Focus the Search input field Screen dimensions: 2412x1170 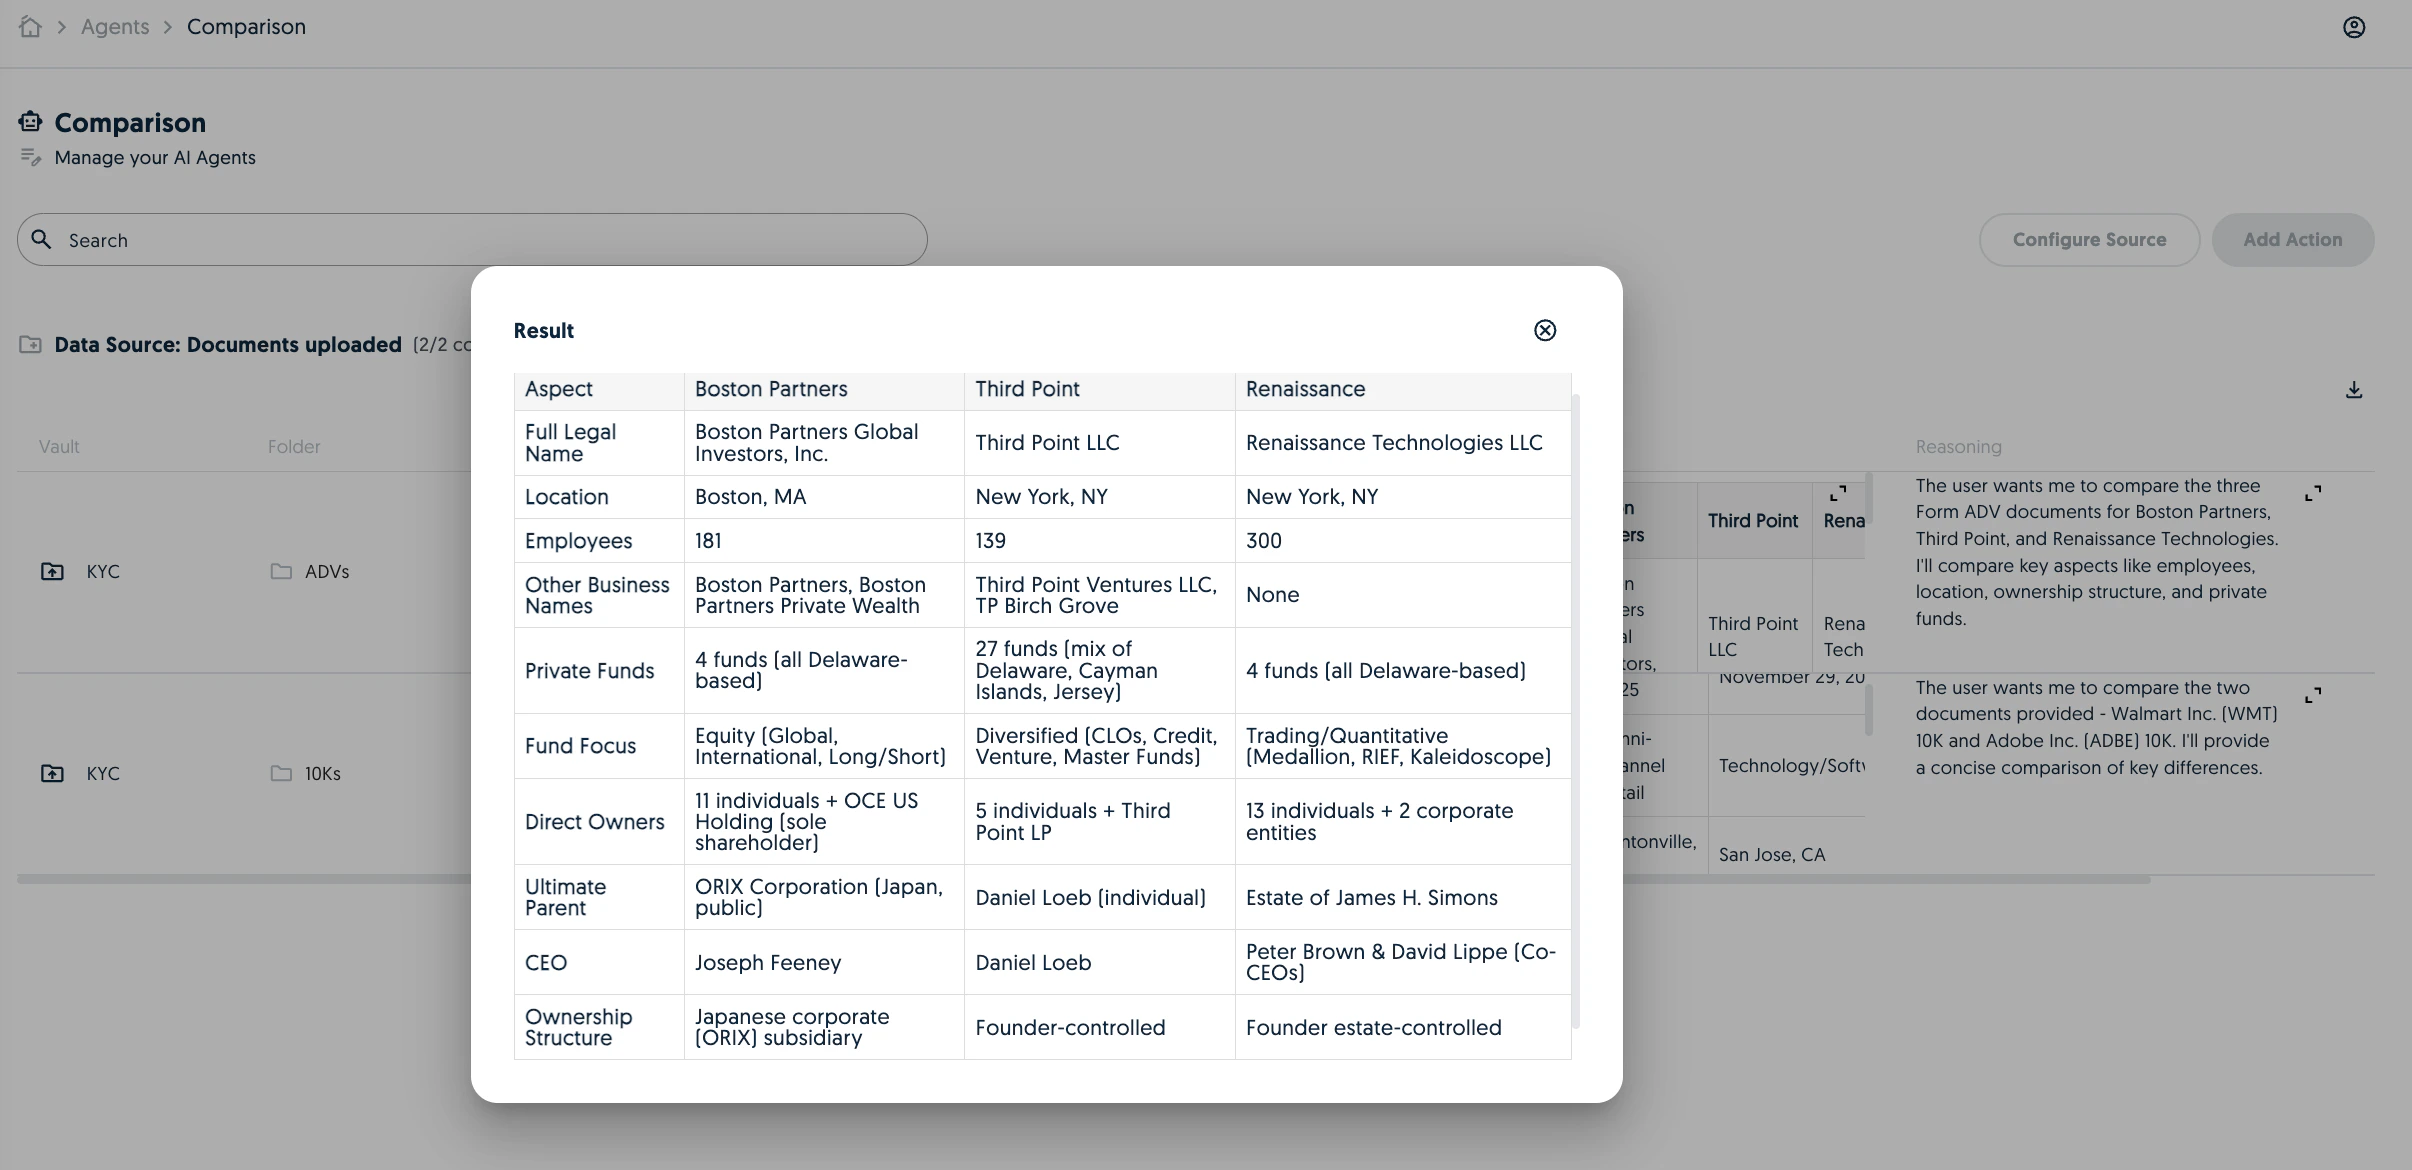pyautogui.click(x=472, y=240)
